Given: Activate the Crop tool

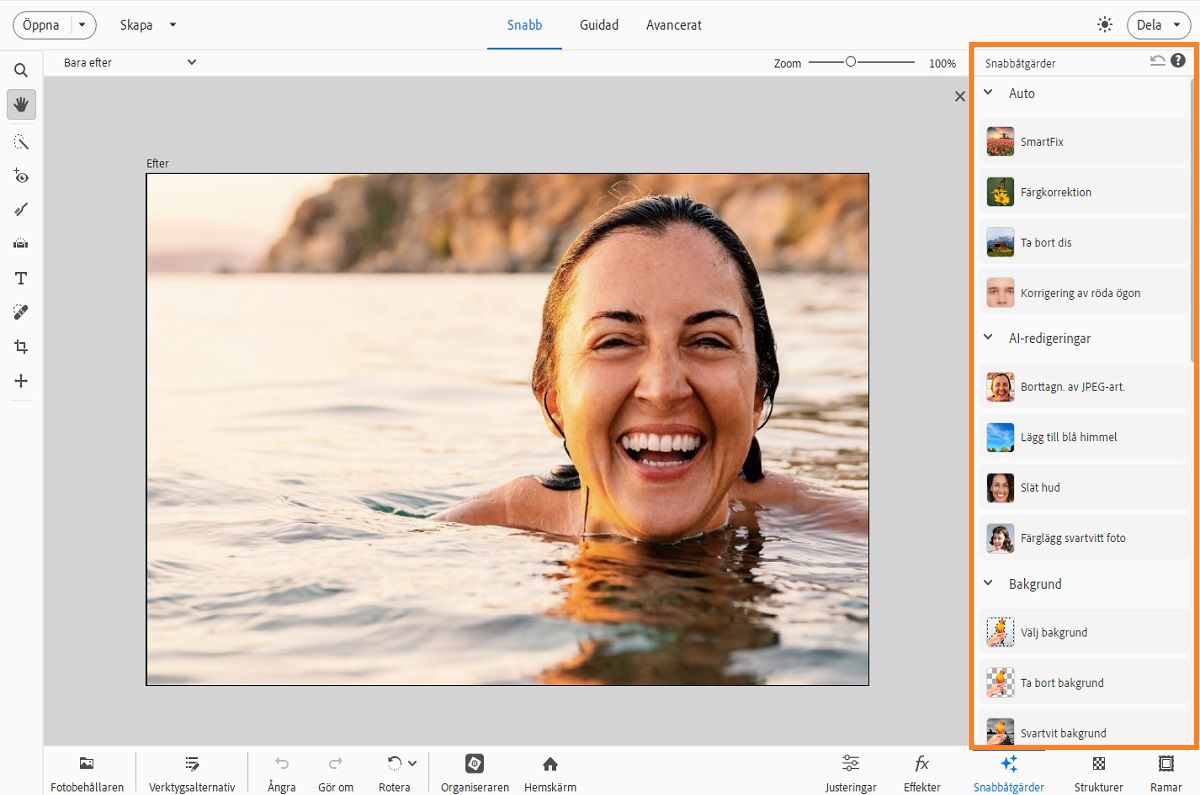Looking at the screenshot, I should click(21, 347).
